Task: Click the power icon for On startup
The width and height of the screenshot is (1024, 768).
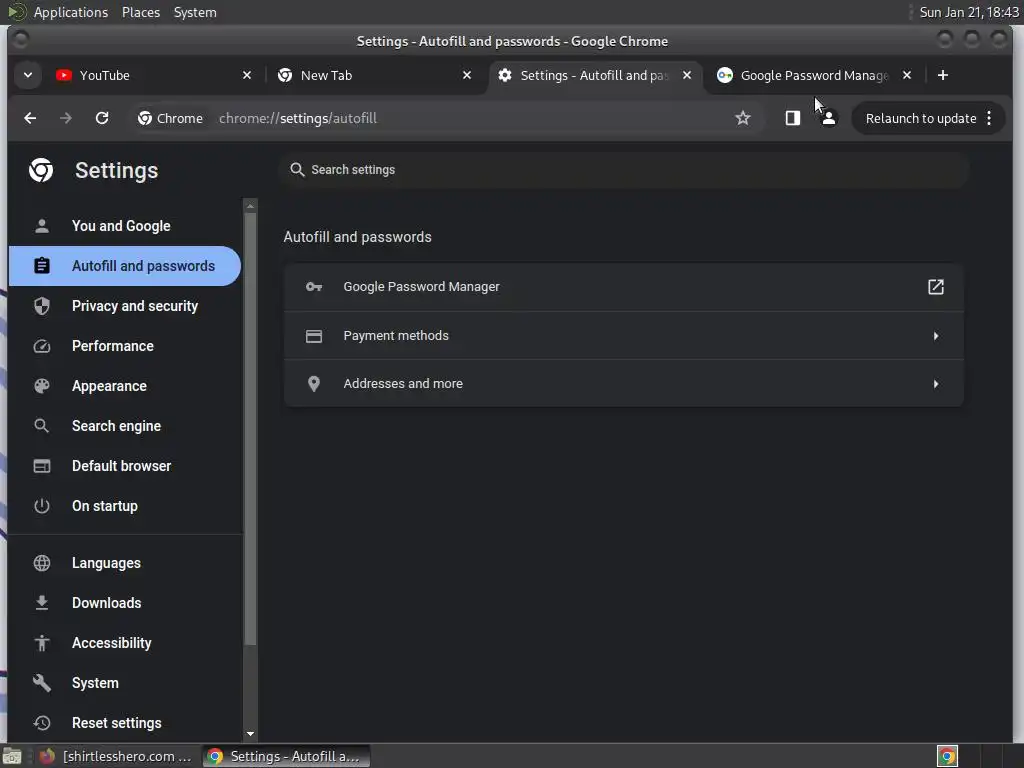Action: click(42, 506)
